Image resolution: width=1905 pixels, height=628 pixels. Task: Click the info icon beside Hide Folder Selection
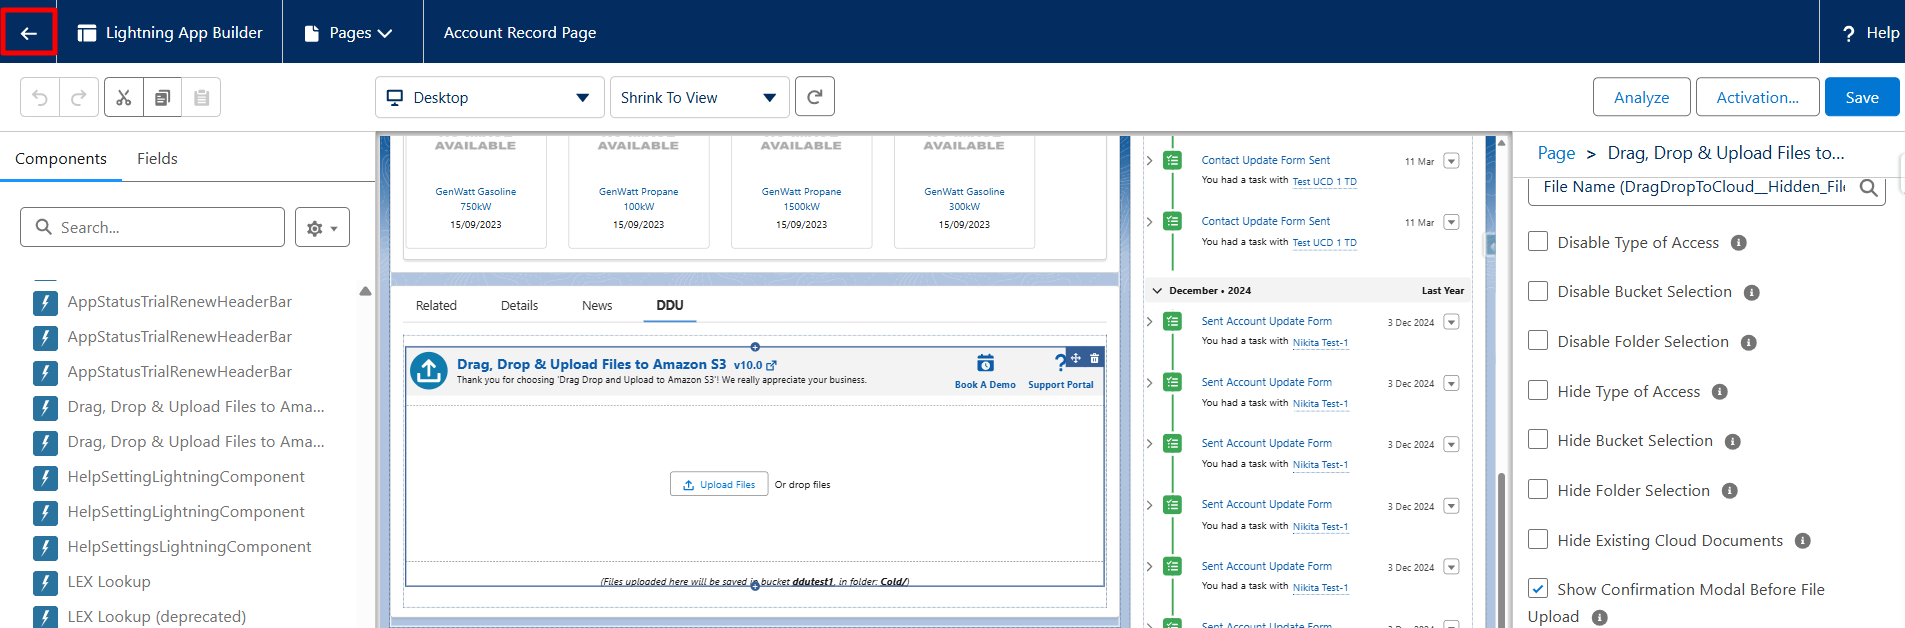[1730, 491]
